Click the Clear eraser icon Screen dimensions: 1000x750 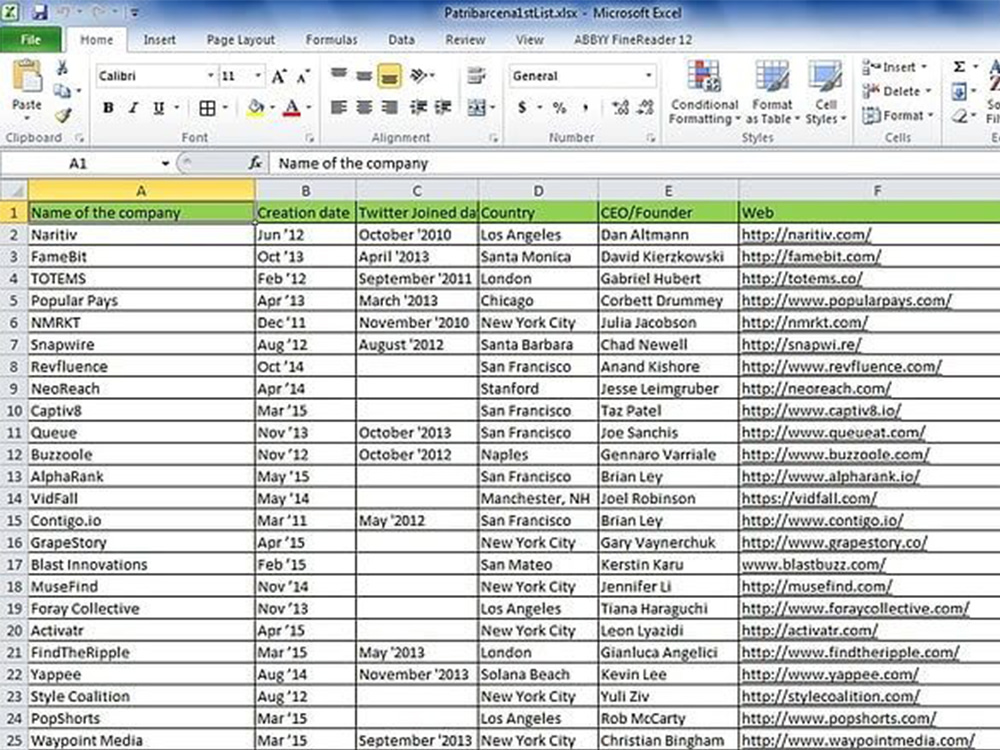tap(959, 115)
